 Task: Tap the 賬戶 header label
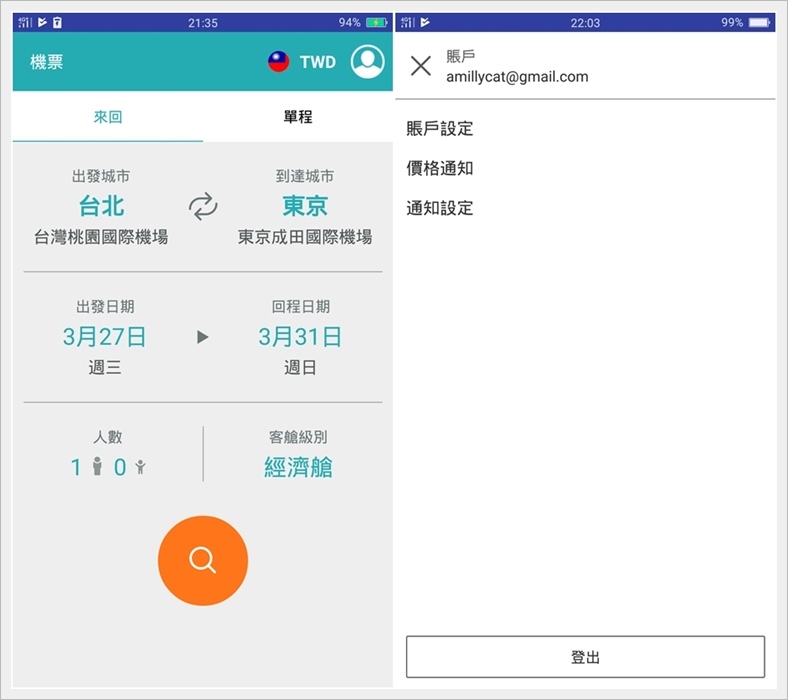click(x=460, y=56)
